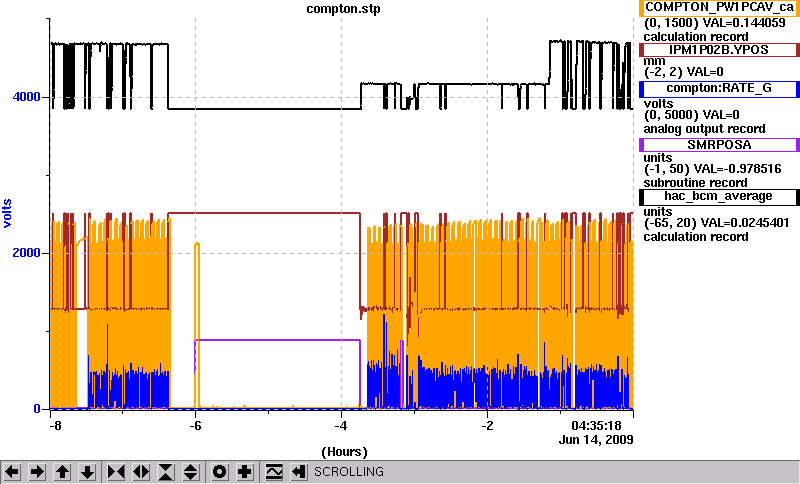Zoom in on the time axis (inward horizontal triangles)
Viewport: 800px width, 484px height.
click(x=116, y=472)
